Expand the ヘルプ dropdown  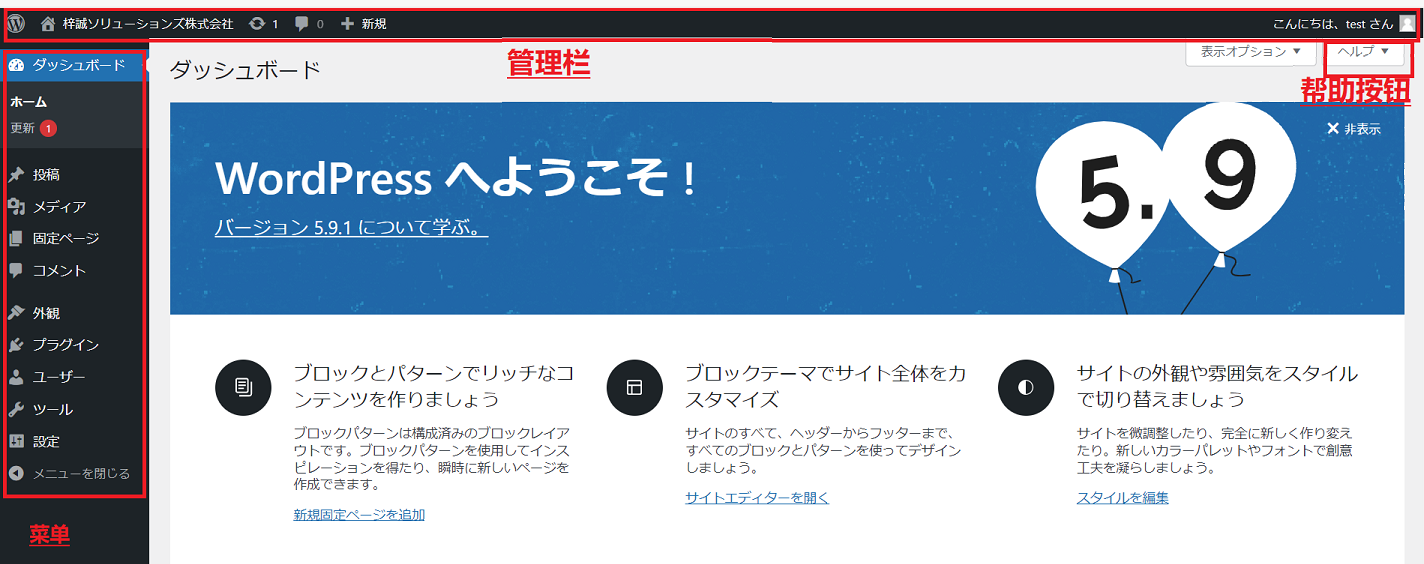coord(1364,51)
